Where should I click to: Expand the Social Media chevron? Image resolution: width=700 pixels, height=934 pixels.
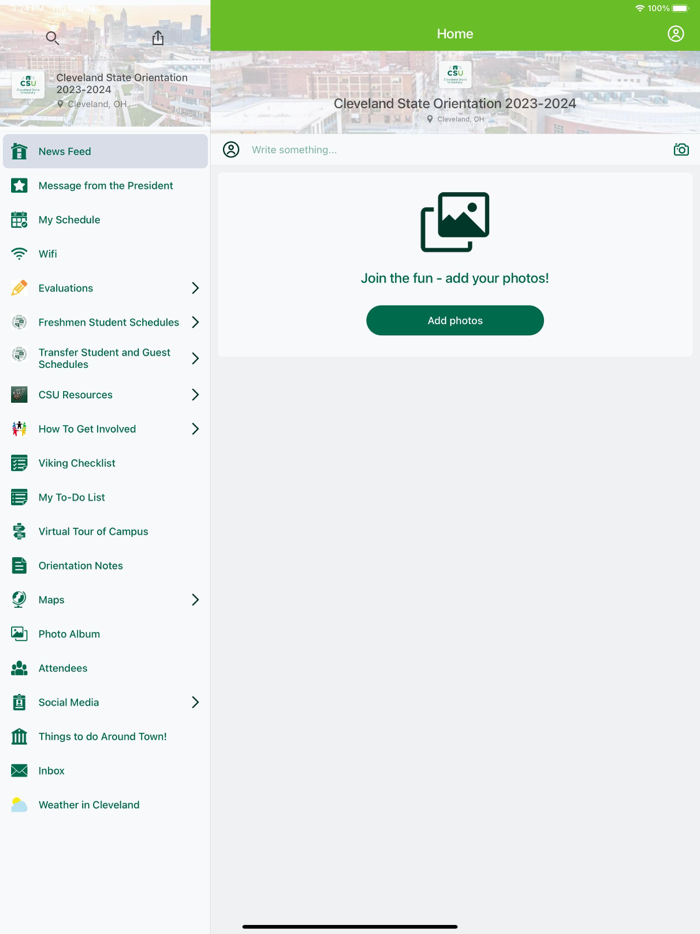point(195,702)
